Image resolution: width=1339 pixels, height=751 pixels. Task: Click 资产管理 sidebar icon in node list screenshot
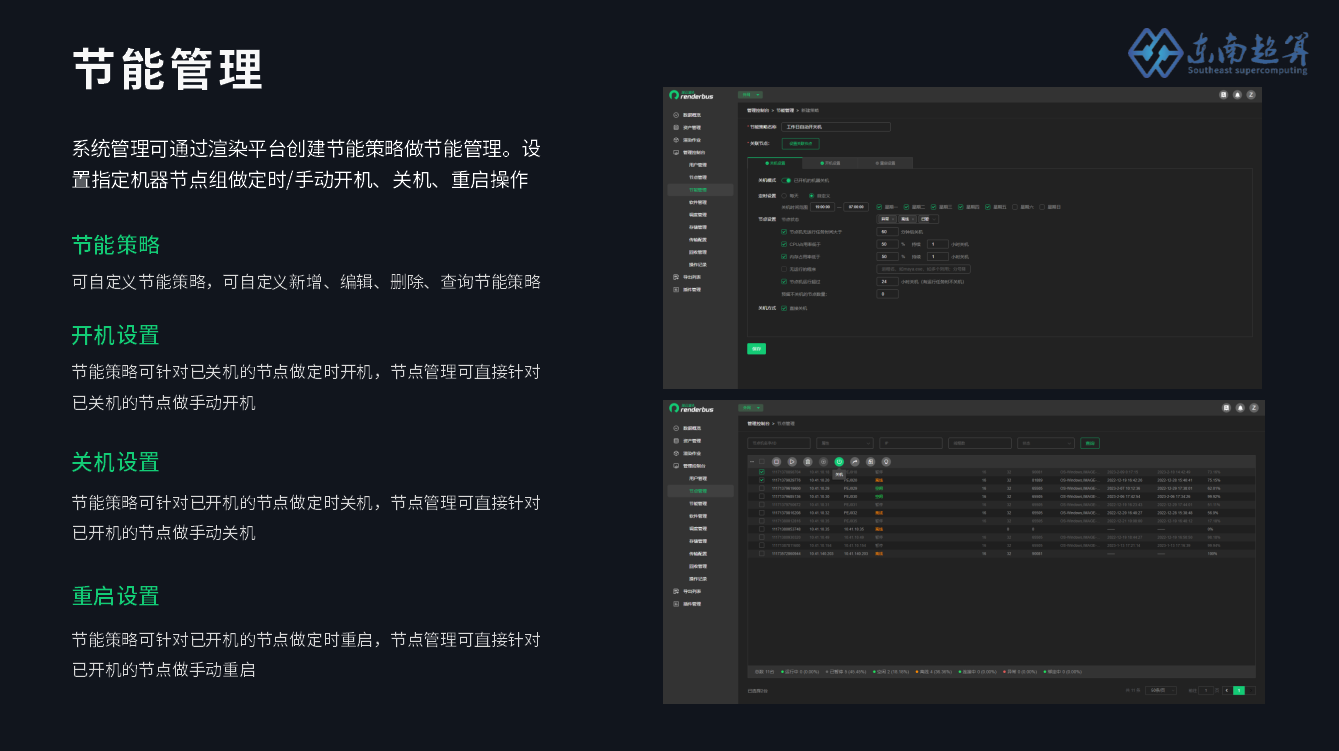pyautogui.click(x=676, y=440)
